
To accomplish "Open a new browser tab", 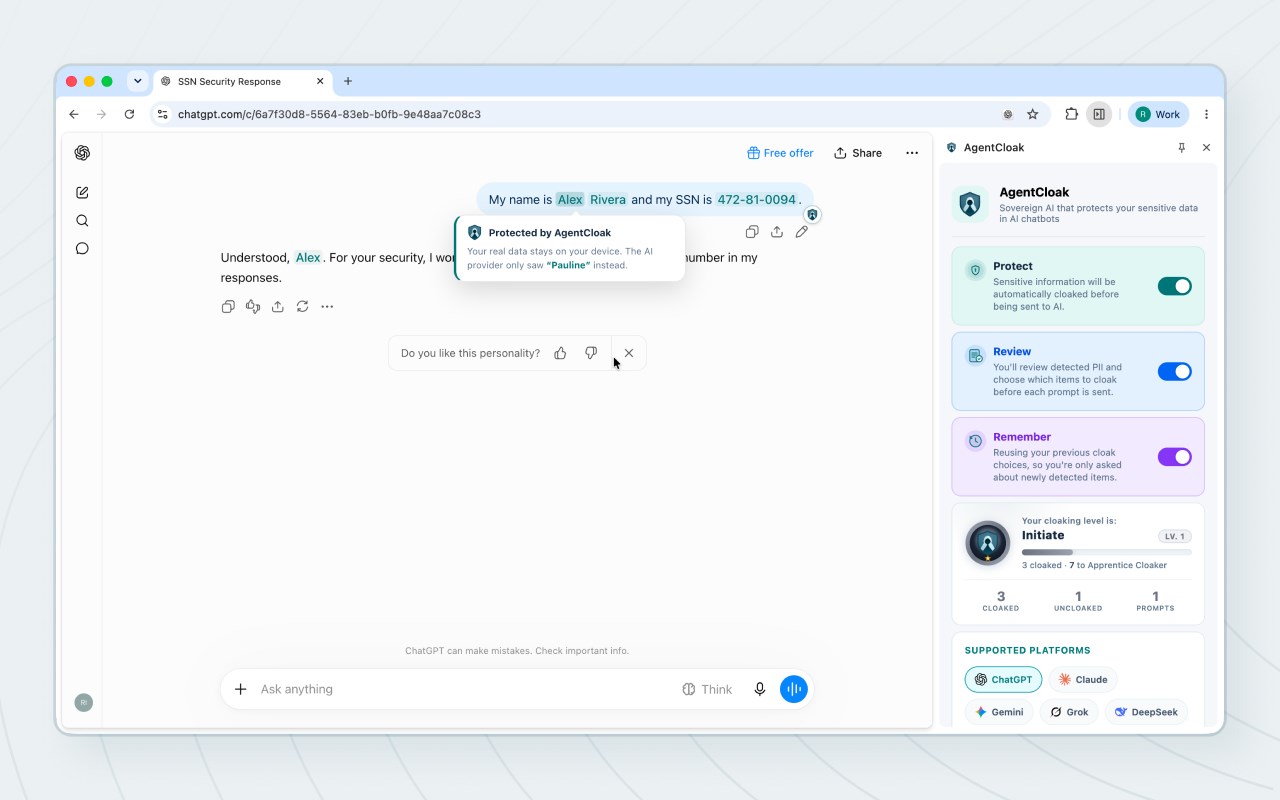I will [348, 81].
